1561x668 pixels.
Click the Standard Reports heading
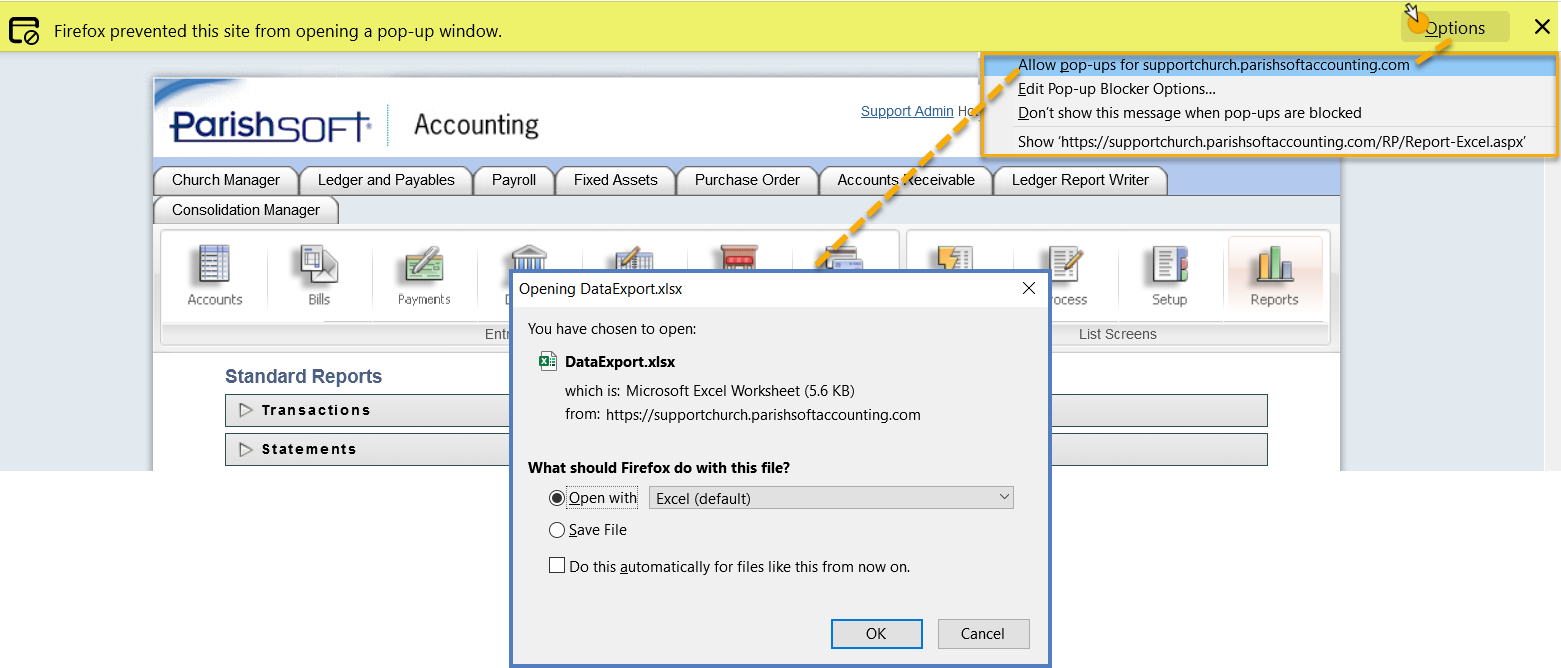pyautogui.click(x=303, y=376)
